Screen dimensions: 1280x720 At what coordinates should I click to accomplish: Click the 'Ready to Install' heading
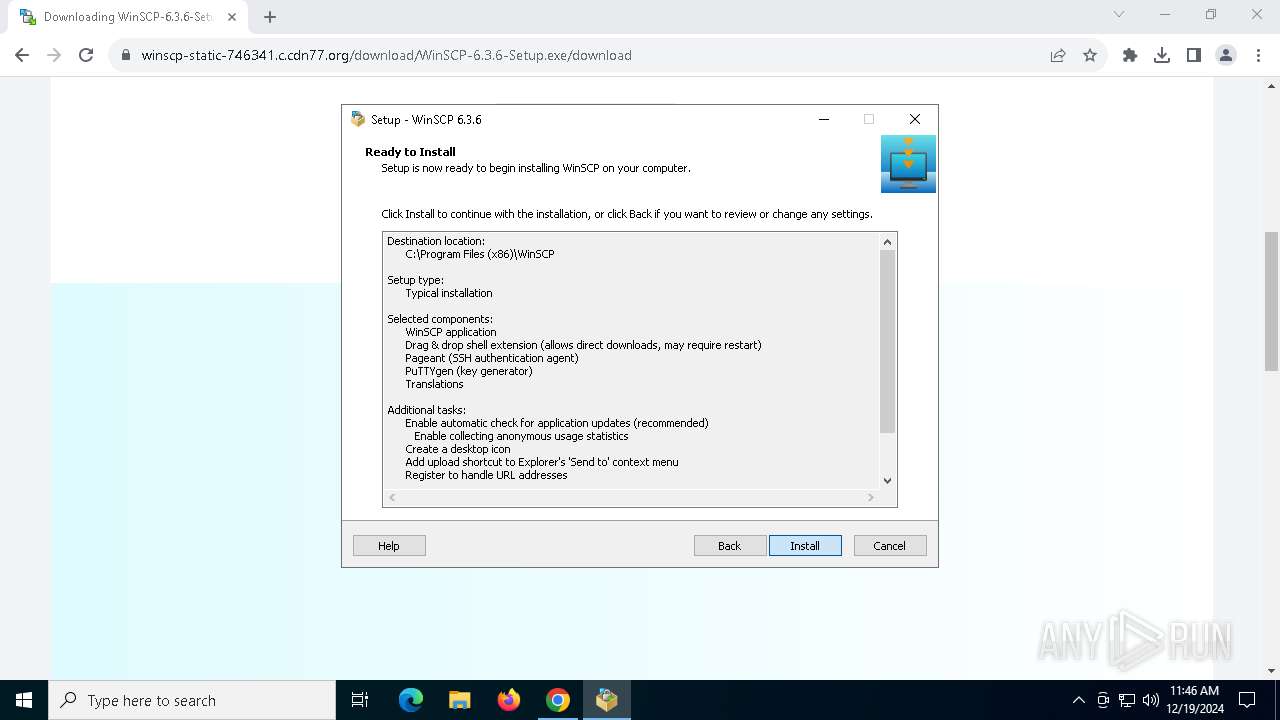point(410,152)
